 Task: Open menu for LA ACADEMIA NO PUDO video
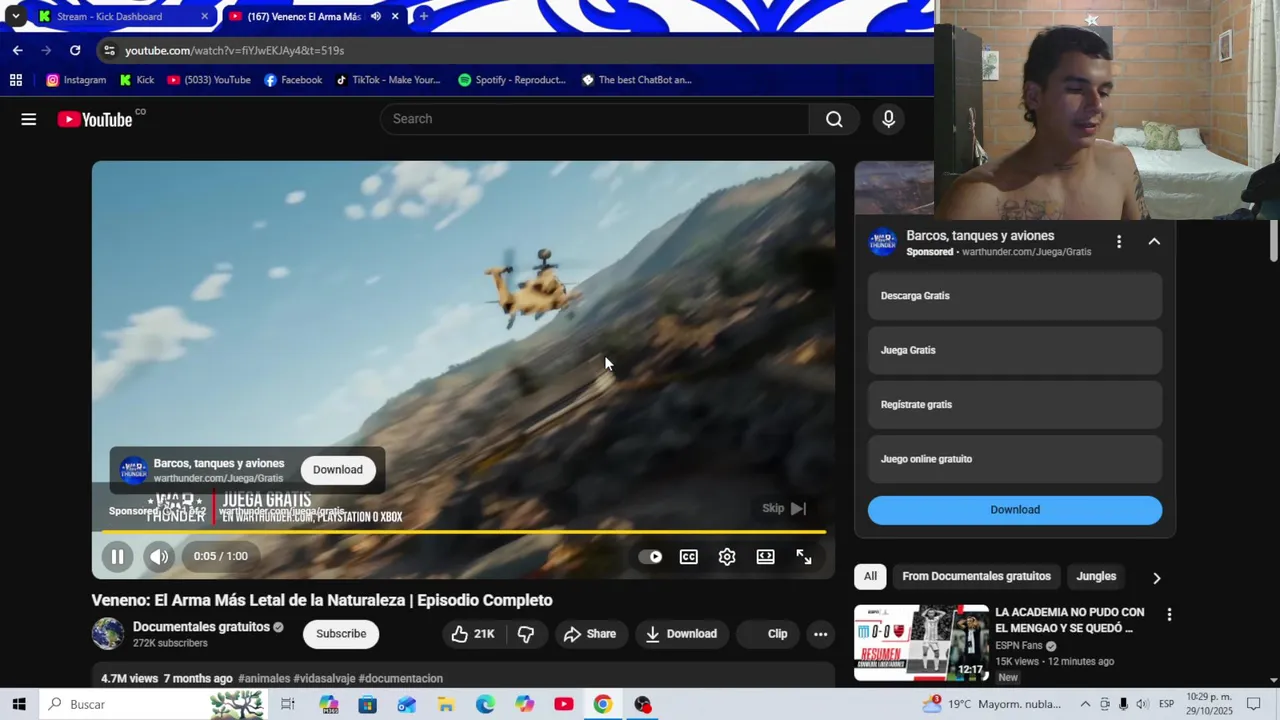point(1169,614)
